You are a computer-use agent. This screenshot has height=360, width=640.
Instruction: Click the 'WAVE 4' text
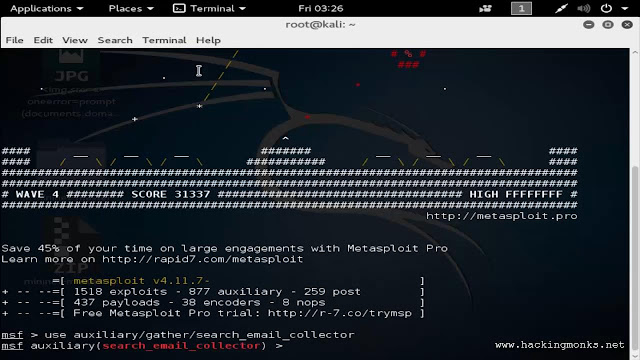point(37,194)
